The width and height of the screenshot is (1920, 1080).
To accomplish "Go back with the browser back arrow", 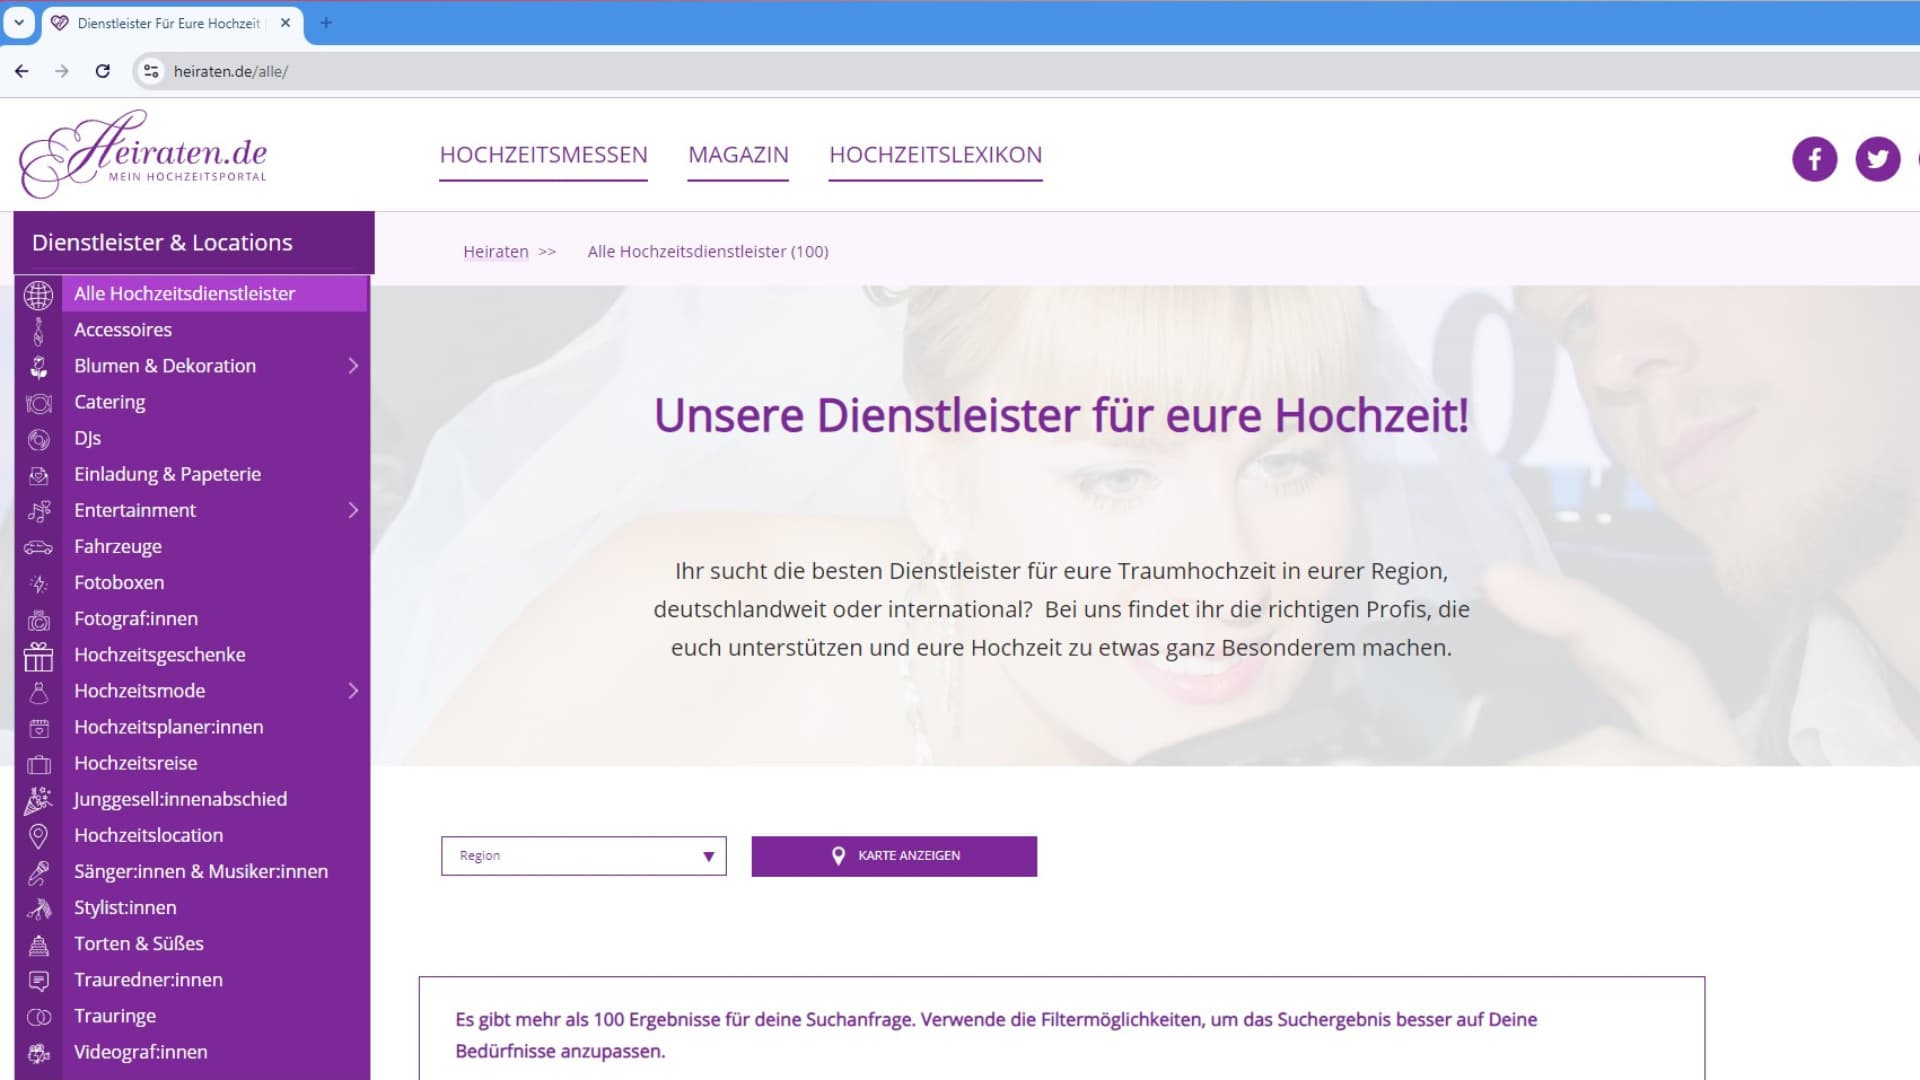I will coord(22,71).
